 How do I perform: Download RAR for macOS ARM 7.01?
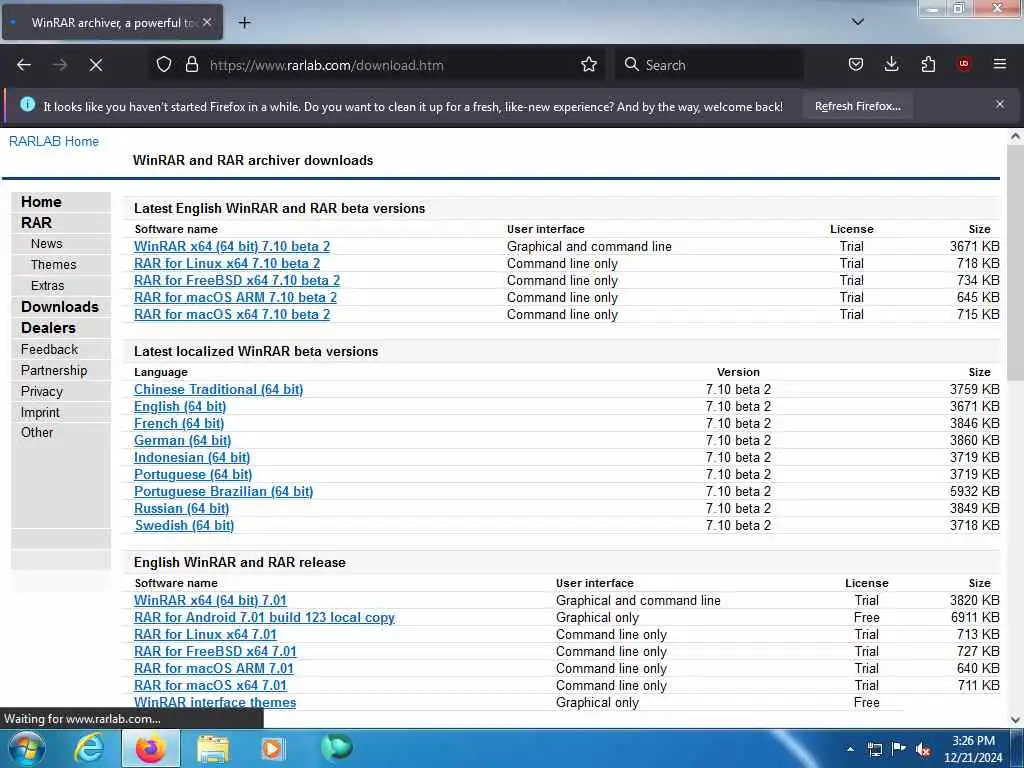(214, 668)
